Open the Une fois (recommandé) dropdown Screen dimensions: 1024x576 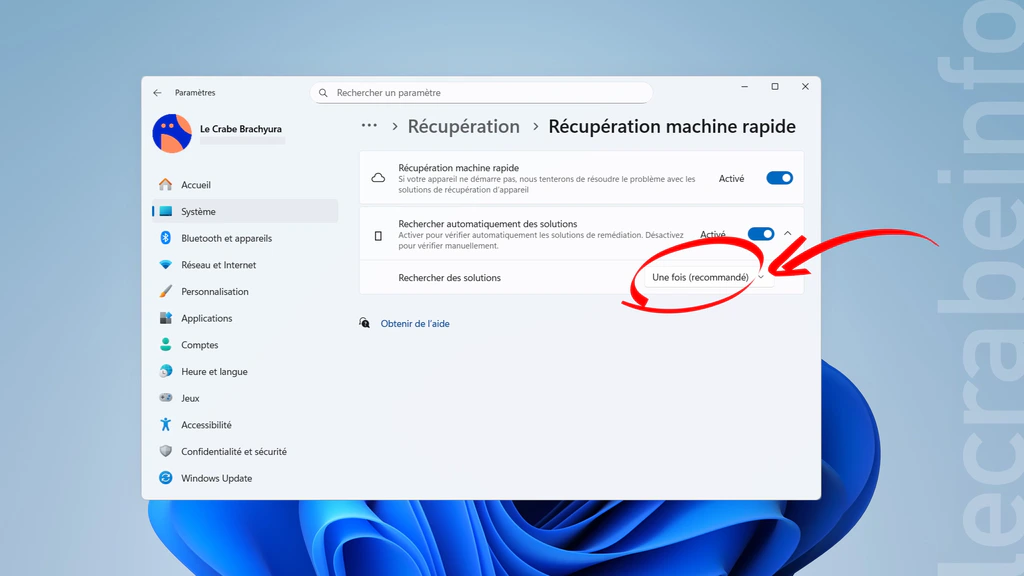(707, 277)
